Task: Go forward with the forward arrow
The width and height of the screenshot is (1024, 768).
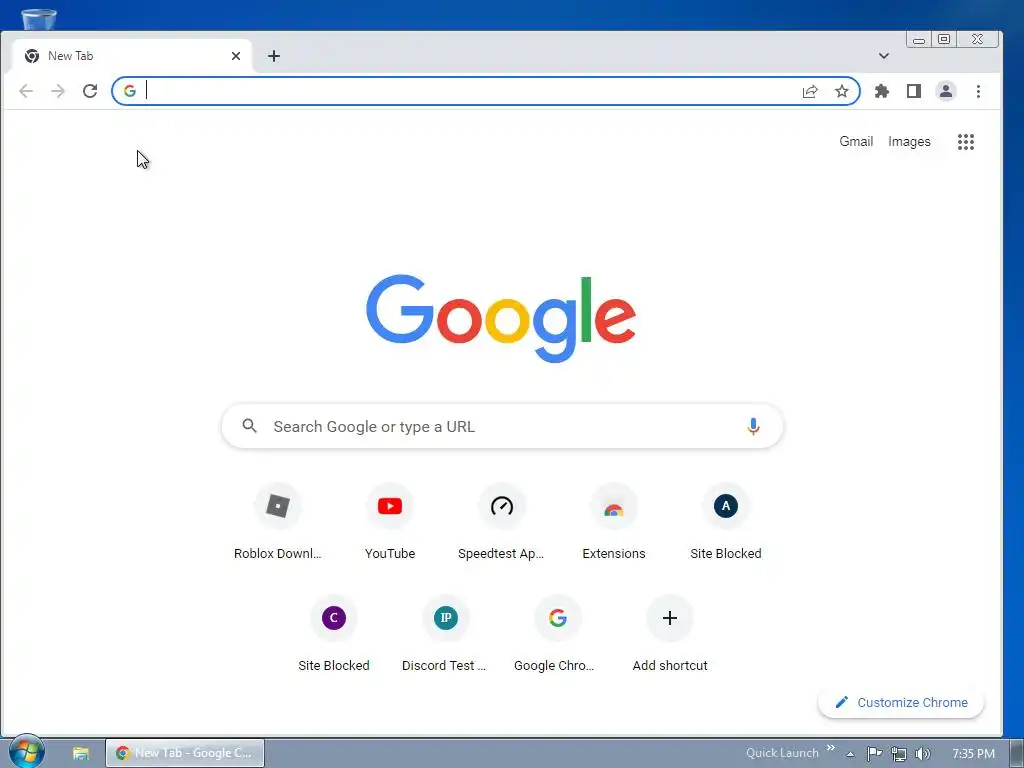Action: pyautogui.click(x=58, y=91)
